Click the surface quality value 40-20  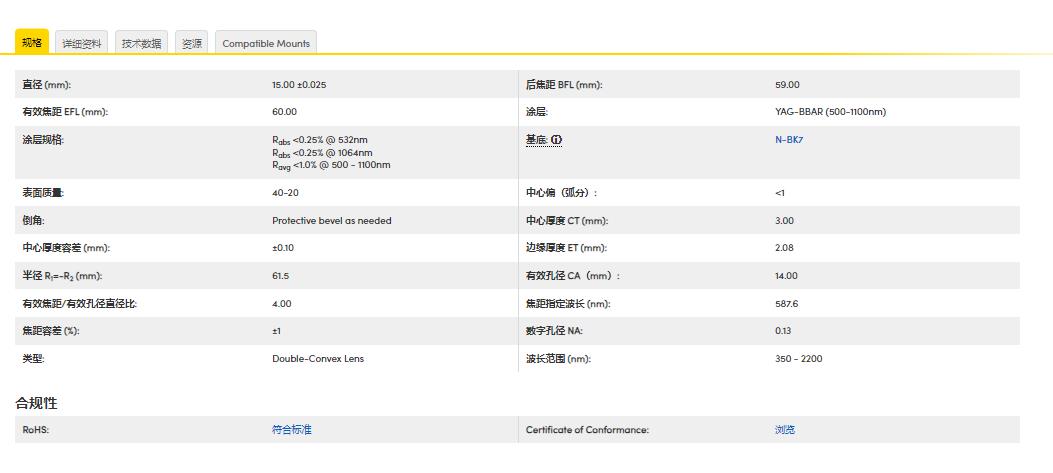285,193
